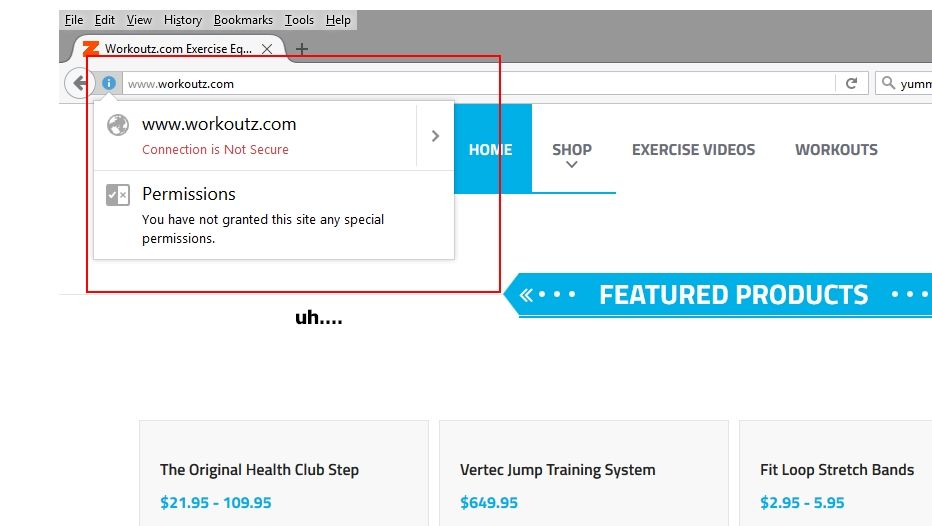
Task: Open the EXERCISE VIDEOS page
Action: coord(693,150)
